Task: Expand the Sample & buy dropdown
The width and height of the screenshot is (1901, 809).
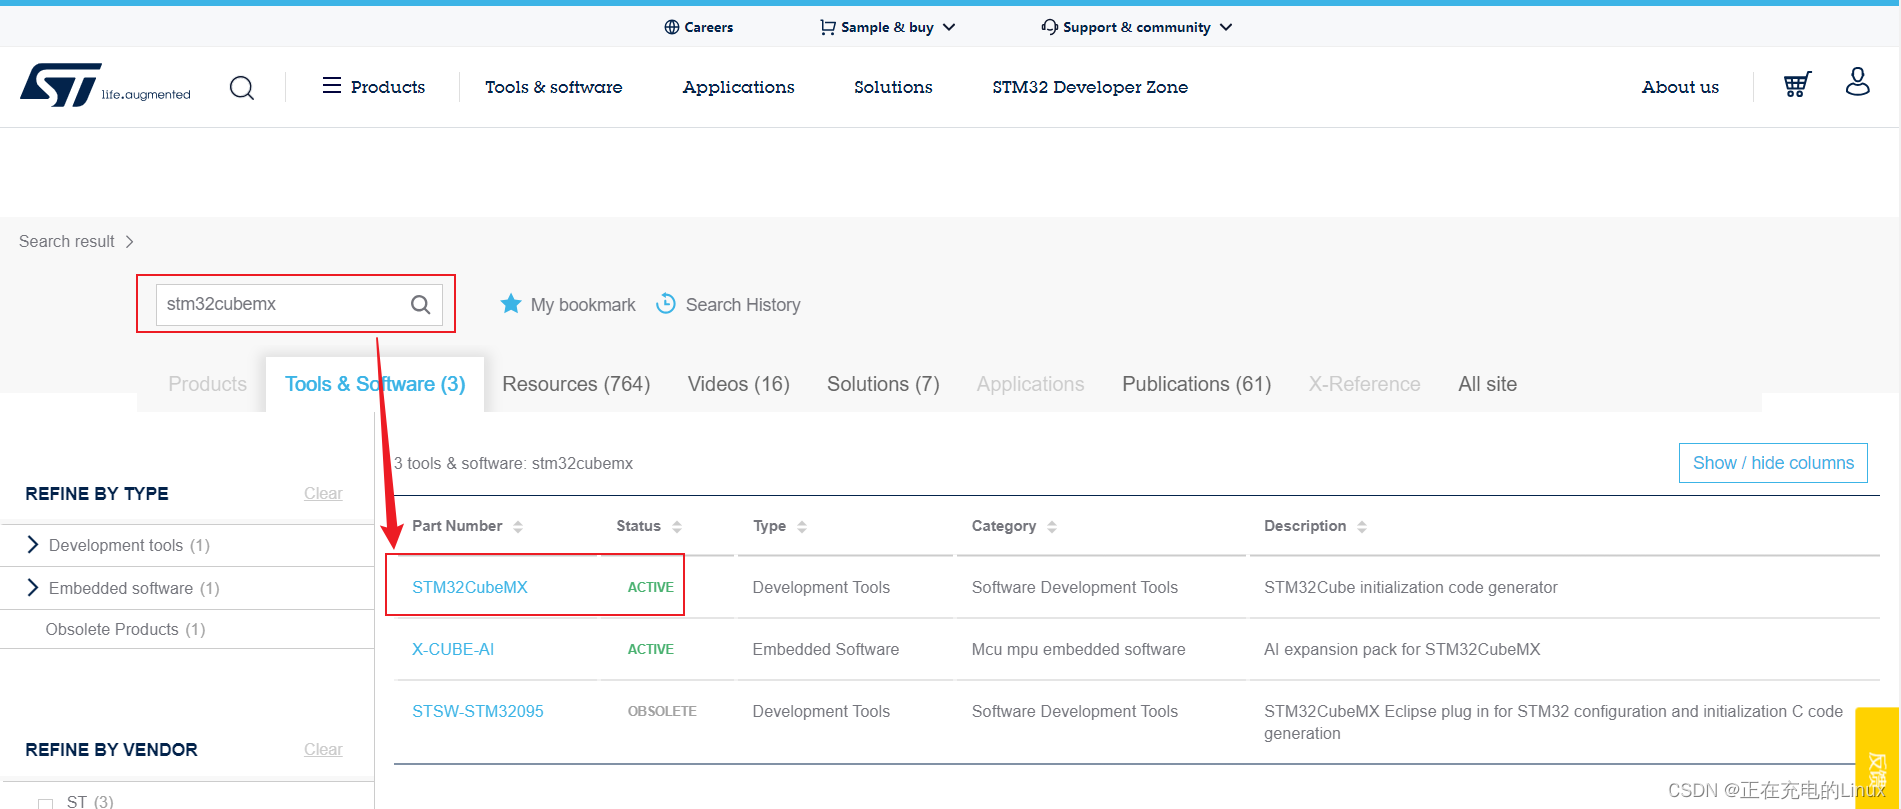Action: (949, 27)
